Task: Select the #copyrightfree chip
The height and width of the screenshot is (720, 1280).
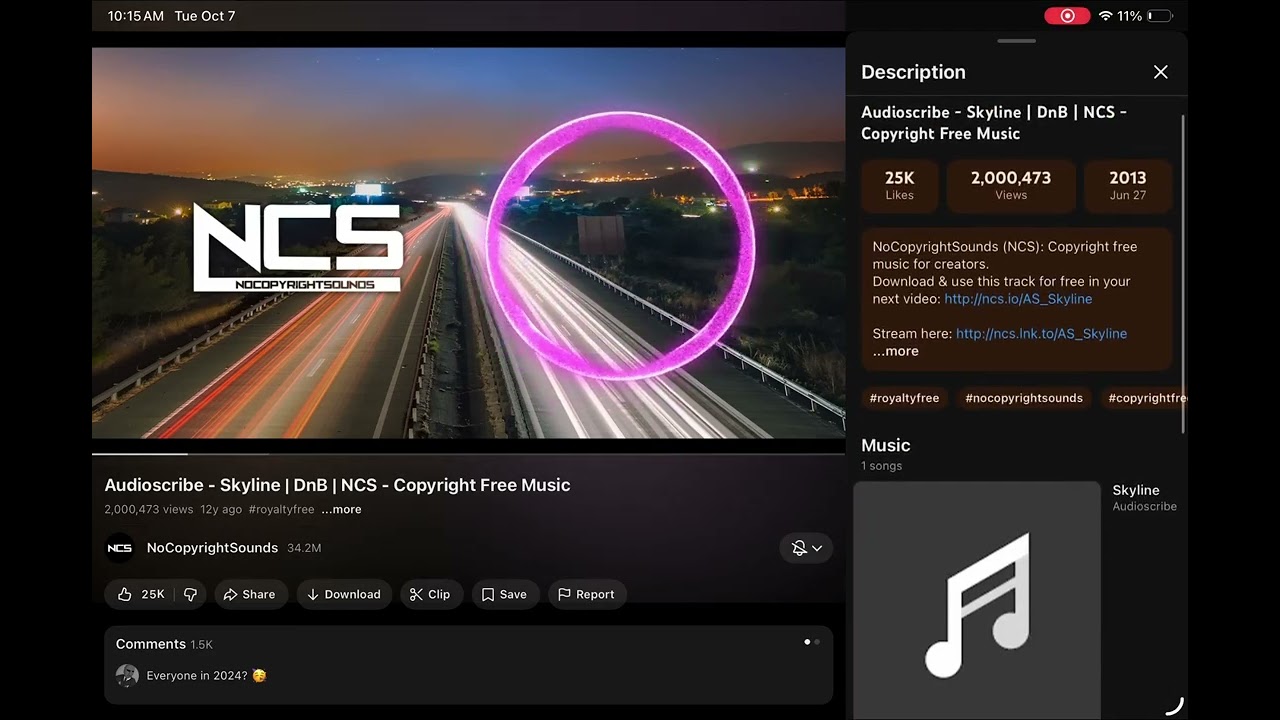Action: (x=1146, y=398)
